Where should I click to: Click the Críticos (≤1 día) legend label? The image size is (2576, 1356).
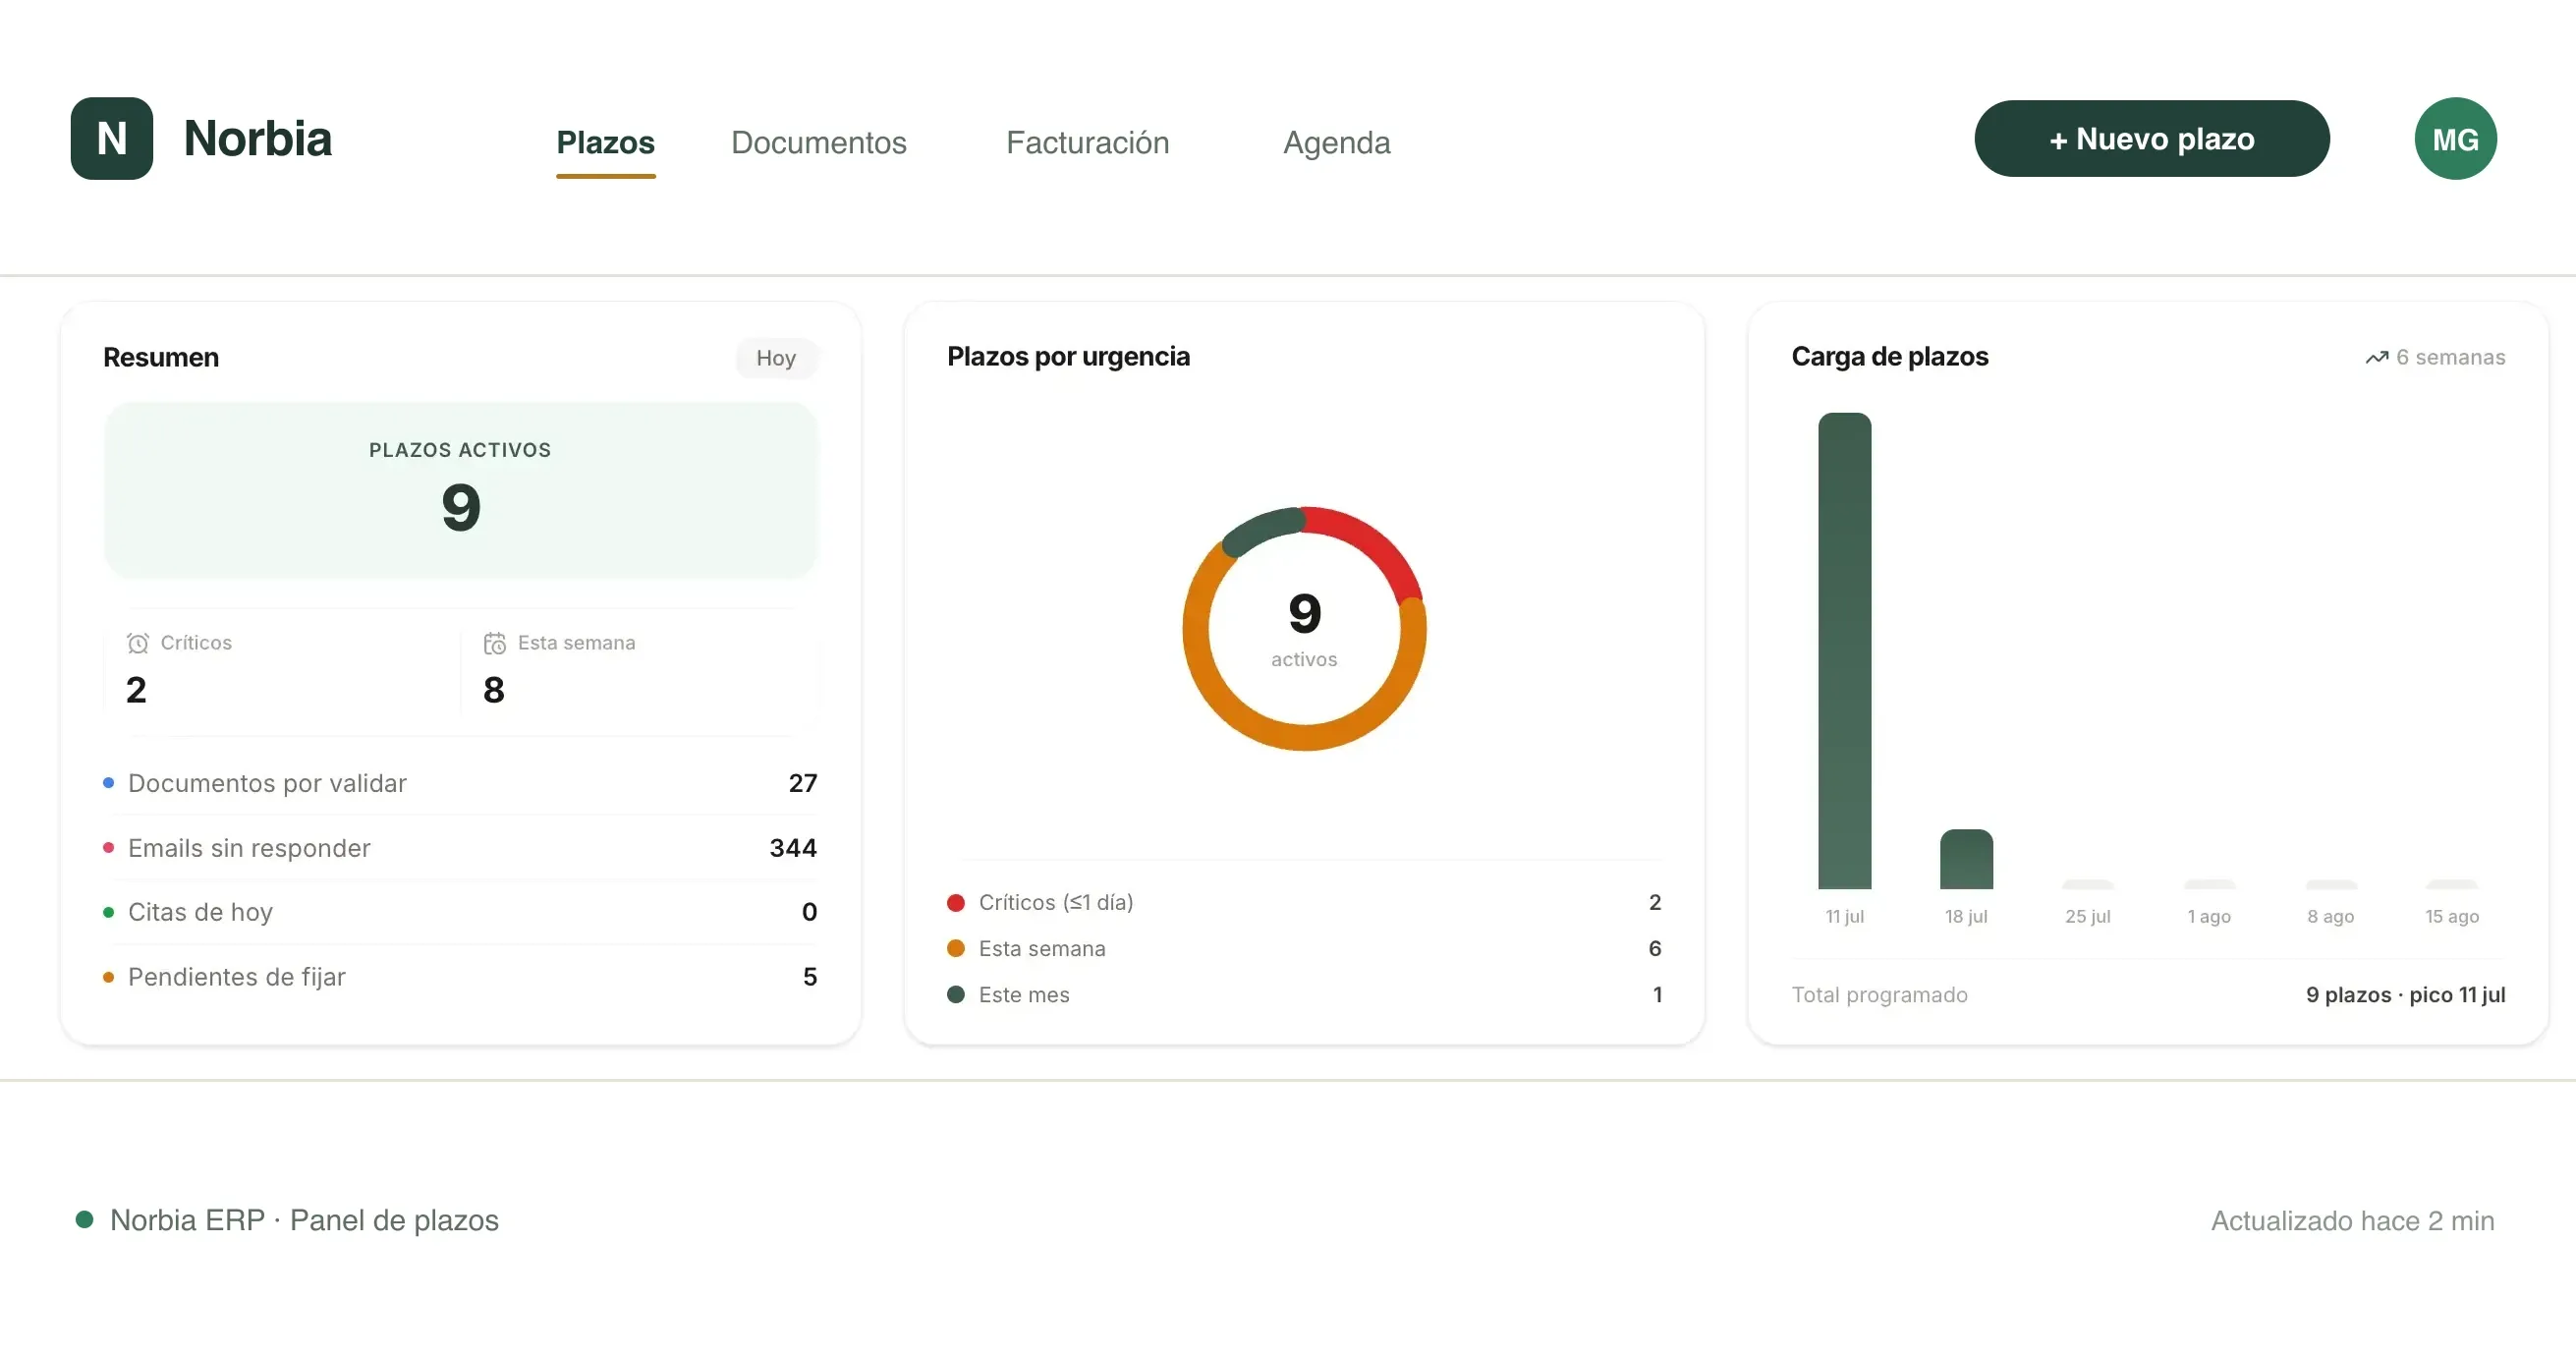pyautogui.click(x=1056, y=902)
